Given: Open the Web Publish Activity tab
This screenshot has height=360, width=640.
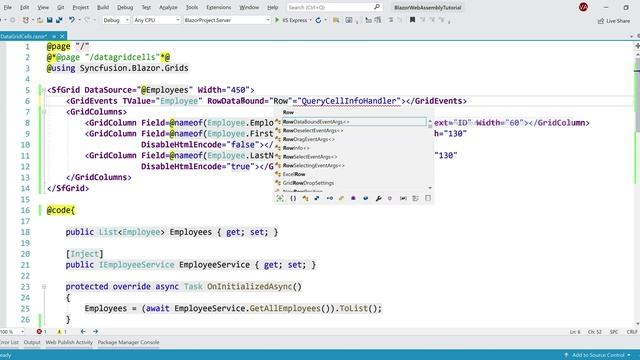Looking at the screenshot, I should [69, 342].
